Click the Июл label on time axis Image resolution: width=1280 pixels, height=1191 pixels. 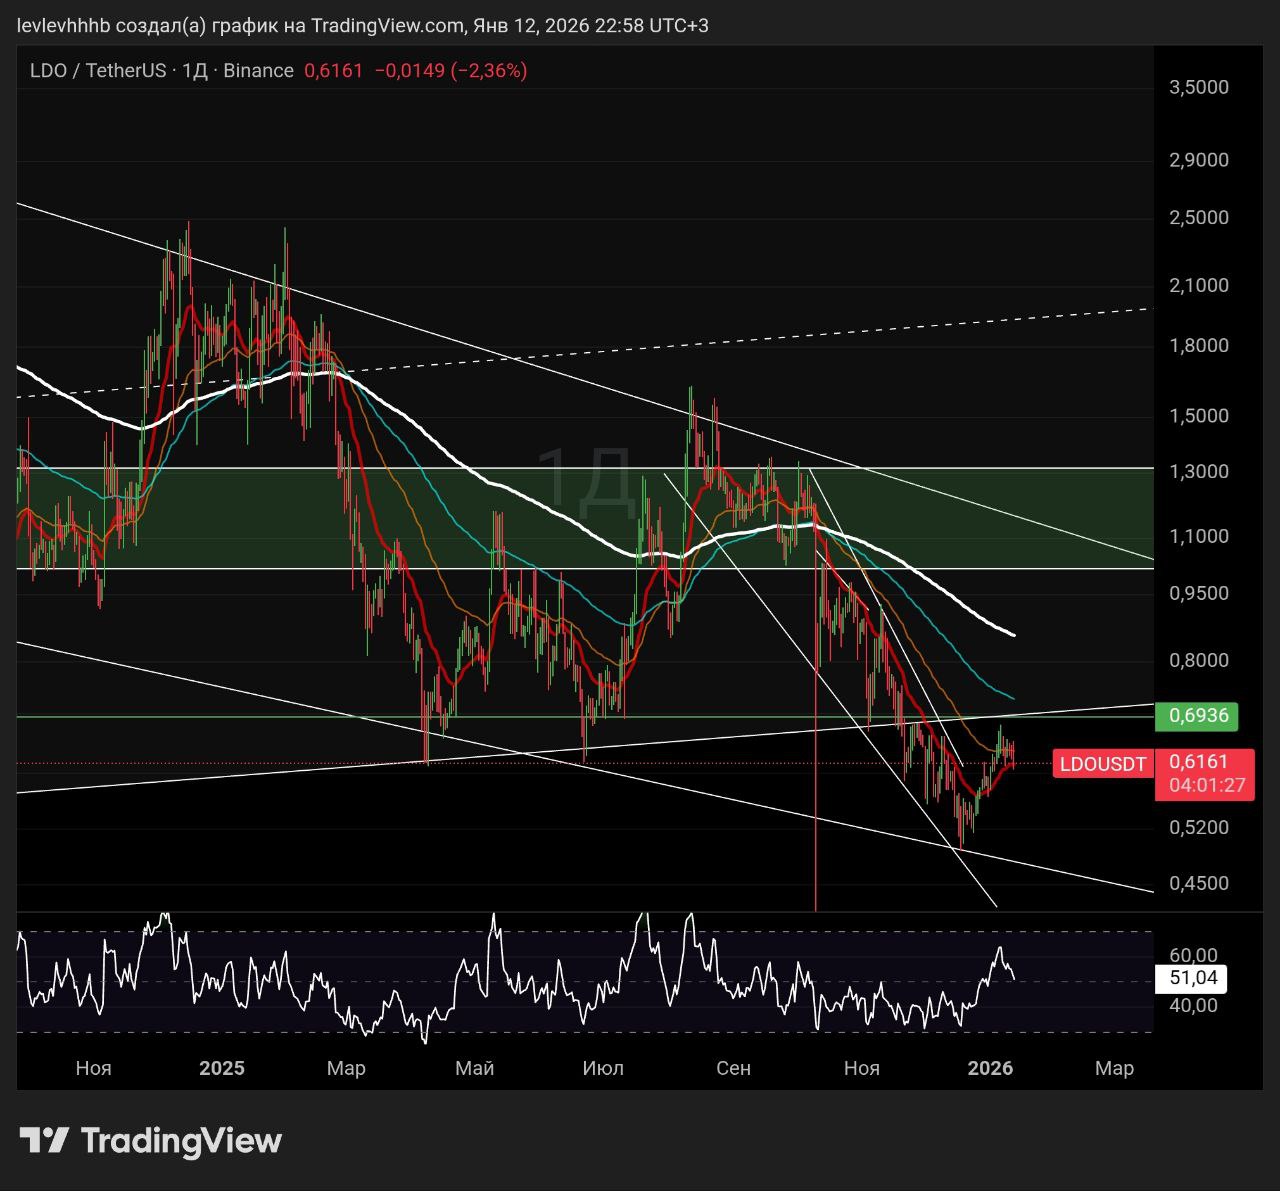pos(602,1068)
